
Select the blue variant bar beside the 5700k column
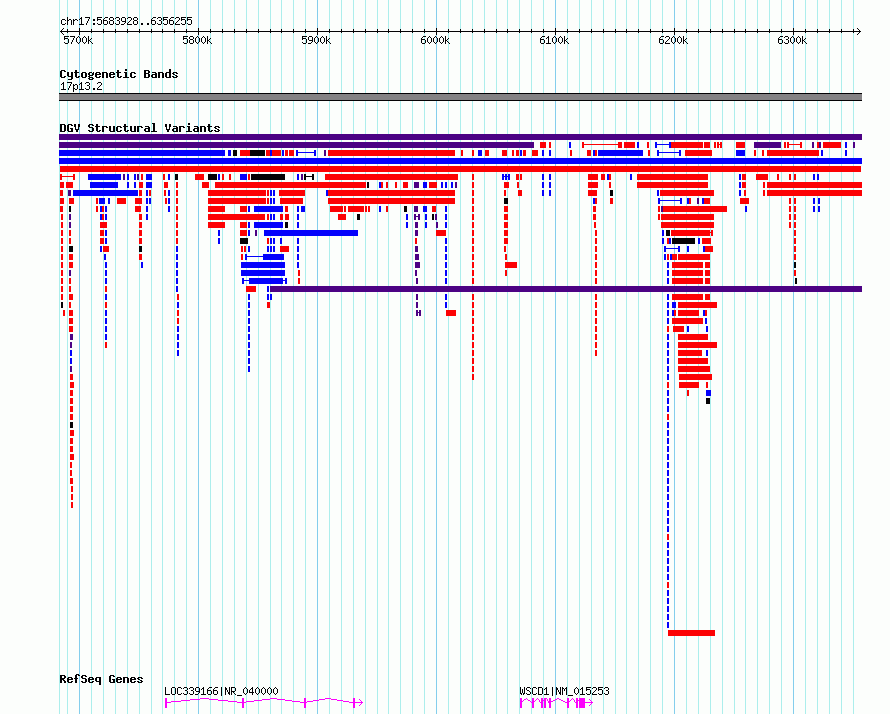point(106,193)
